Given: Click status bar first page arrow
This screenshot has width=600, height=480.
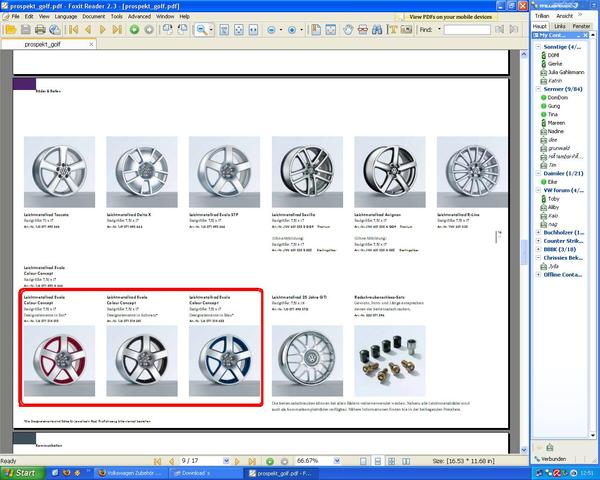Looking at the screenshot, I should point(157,461).
